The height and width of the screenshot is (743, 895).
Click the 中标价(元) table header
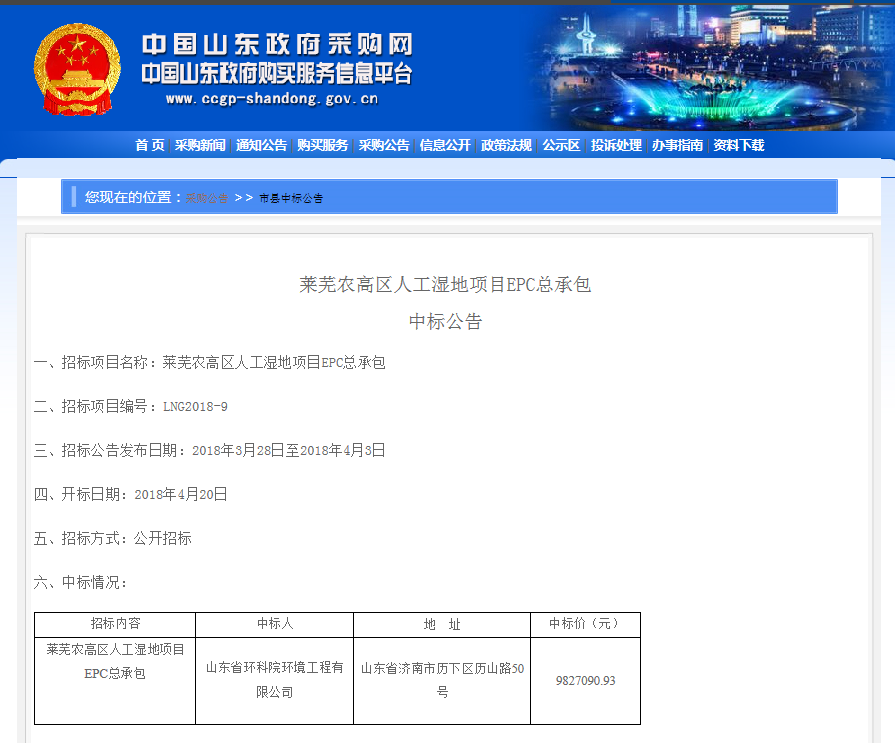click(x=585, y=624)
